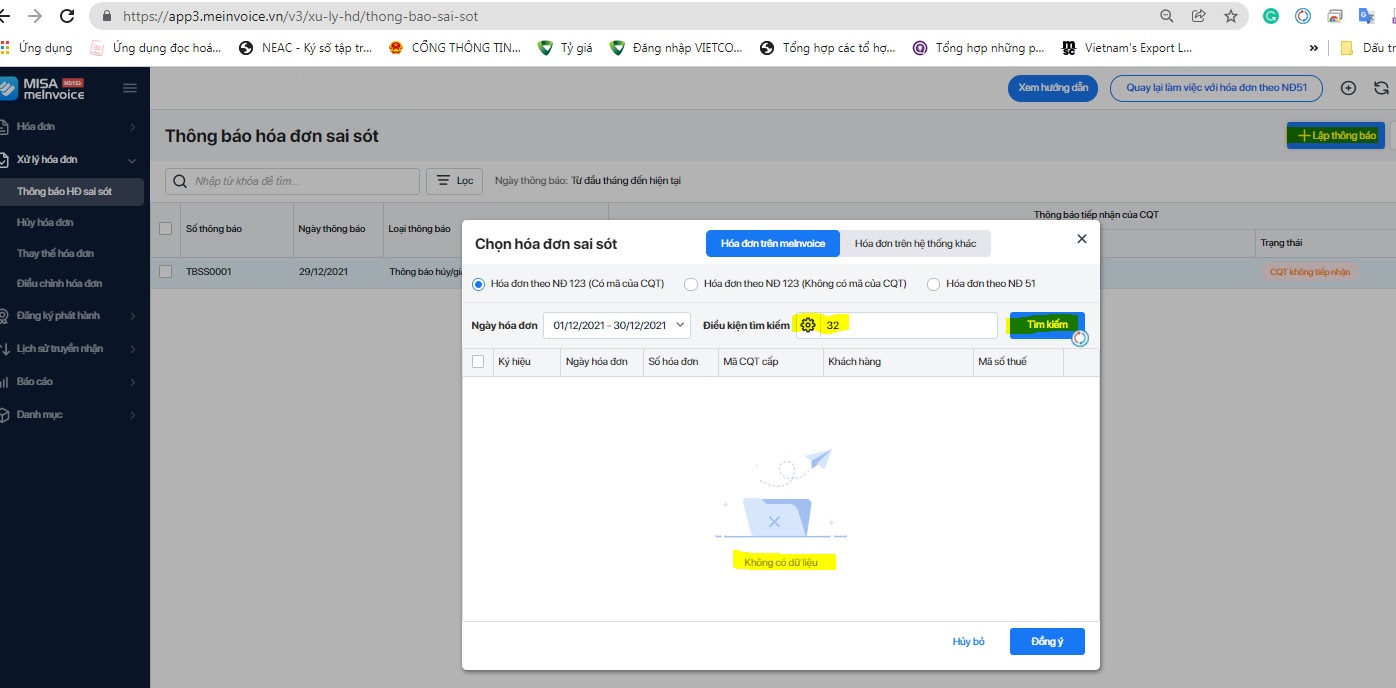The width and height of the screenshot is (1396, 688).
Task: Click the lock icon in the address bar
Action: tap(108, 17)
